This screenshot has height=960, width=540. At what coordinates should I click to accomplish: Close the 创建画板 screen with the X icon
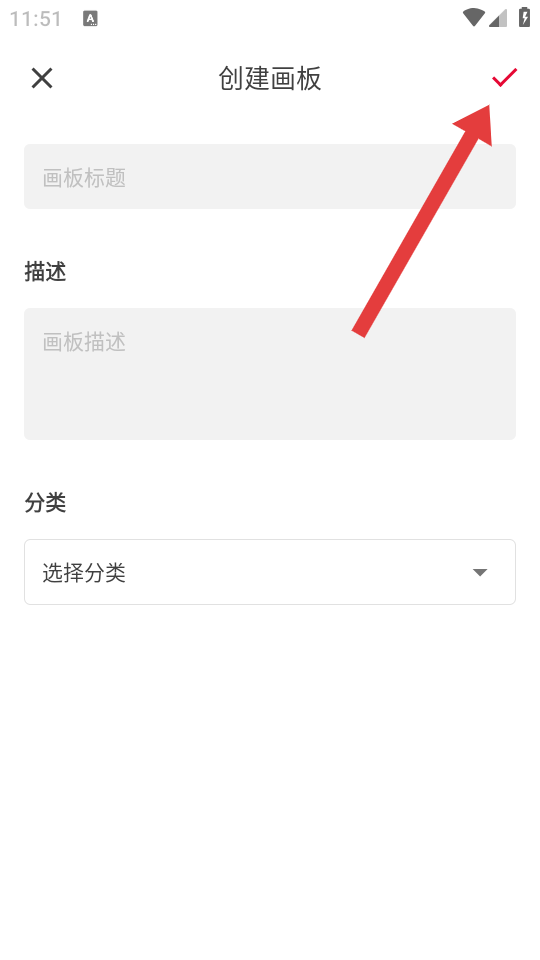click(x=42, y=78)
